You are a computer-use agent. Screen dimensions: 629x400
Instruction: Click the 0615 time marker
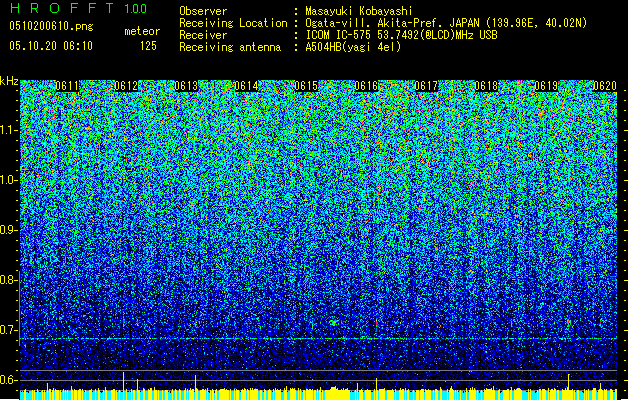click(306, 86)
